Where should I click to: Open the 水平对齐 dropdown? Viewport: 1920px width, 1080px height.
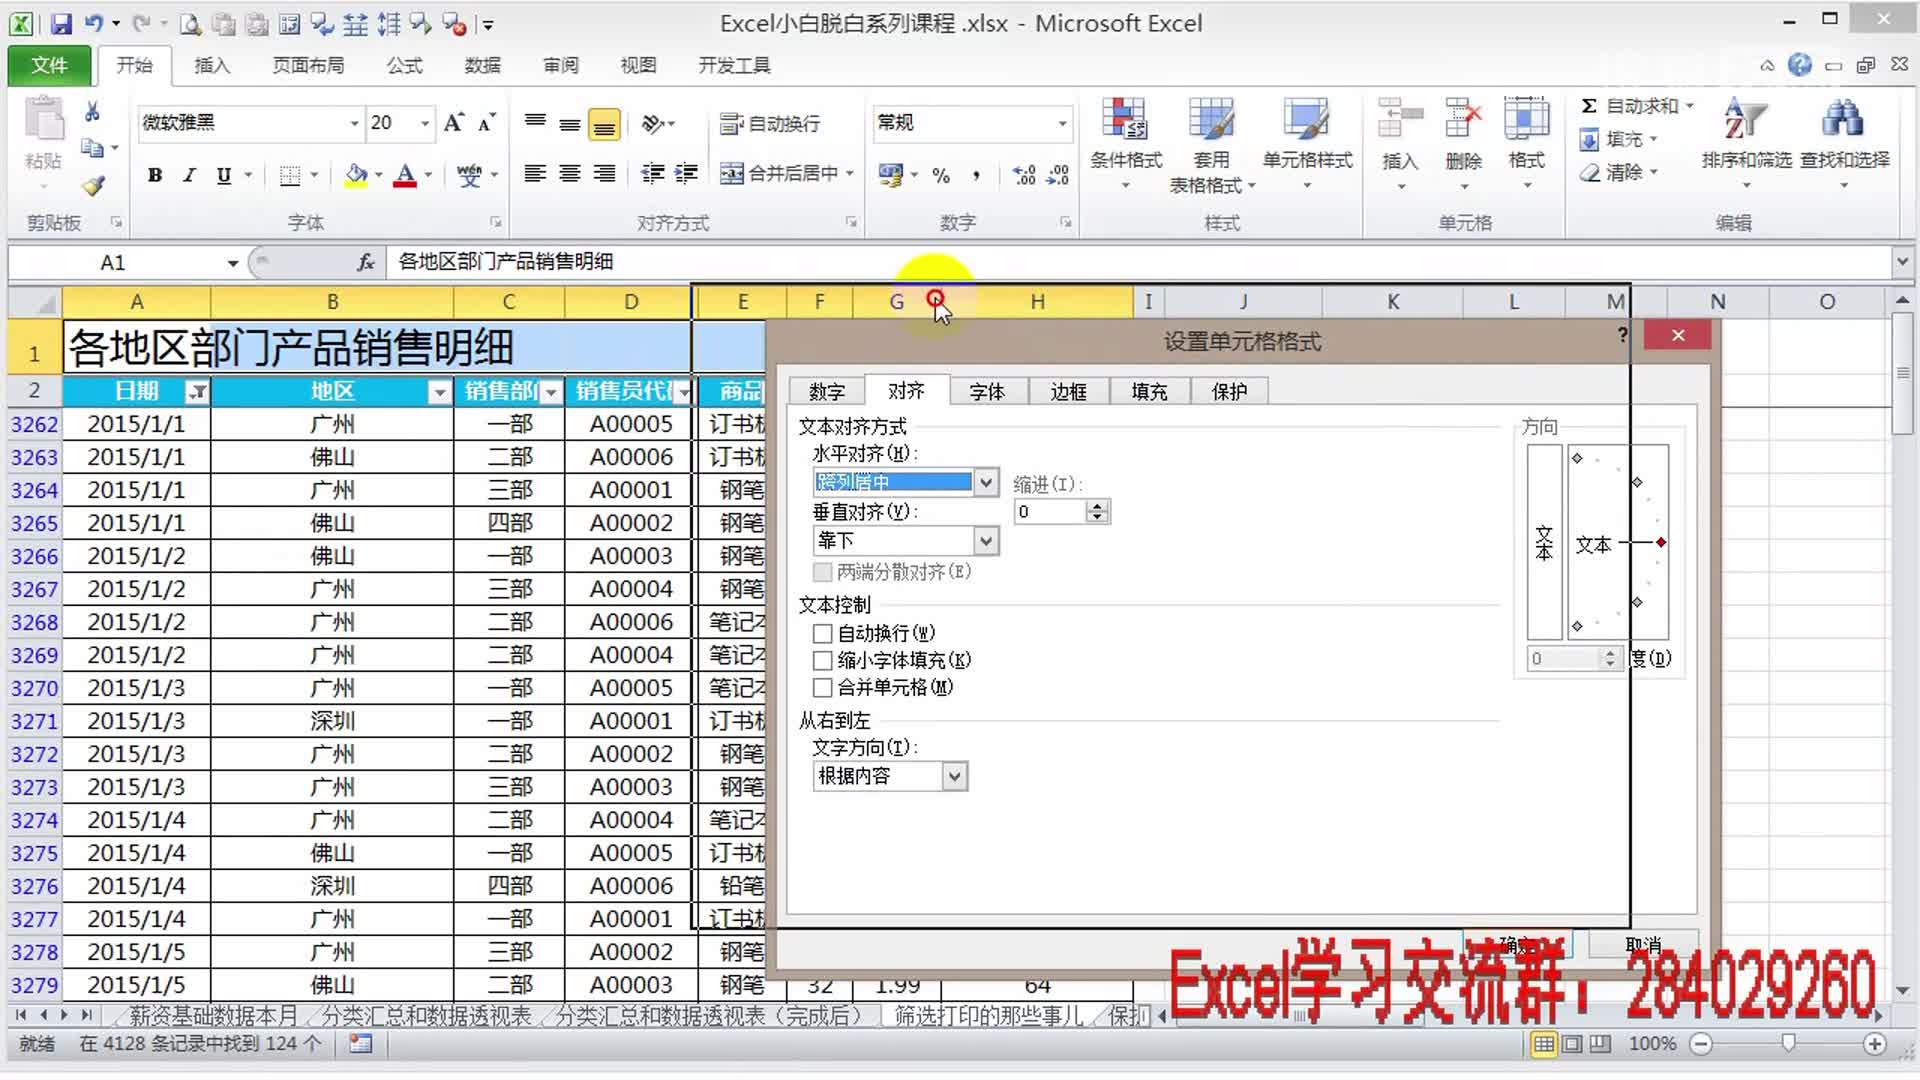click(x=985, y=482)
